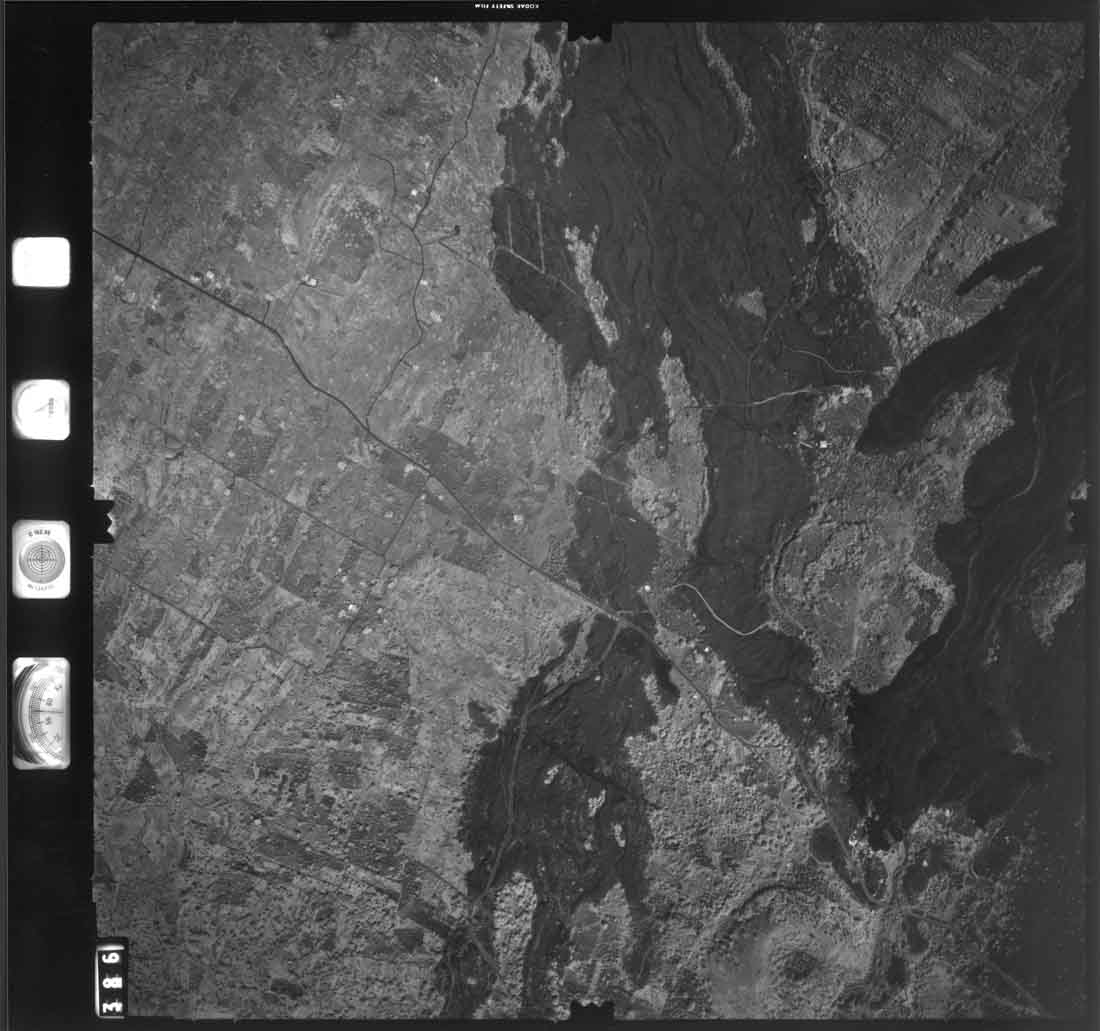
Task: Click where the diagonal road meets the left photo edge
Action: pos(96,232)
